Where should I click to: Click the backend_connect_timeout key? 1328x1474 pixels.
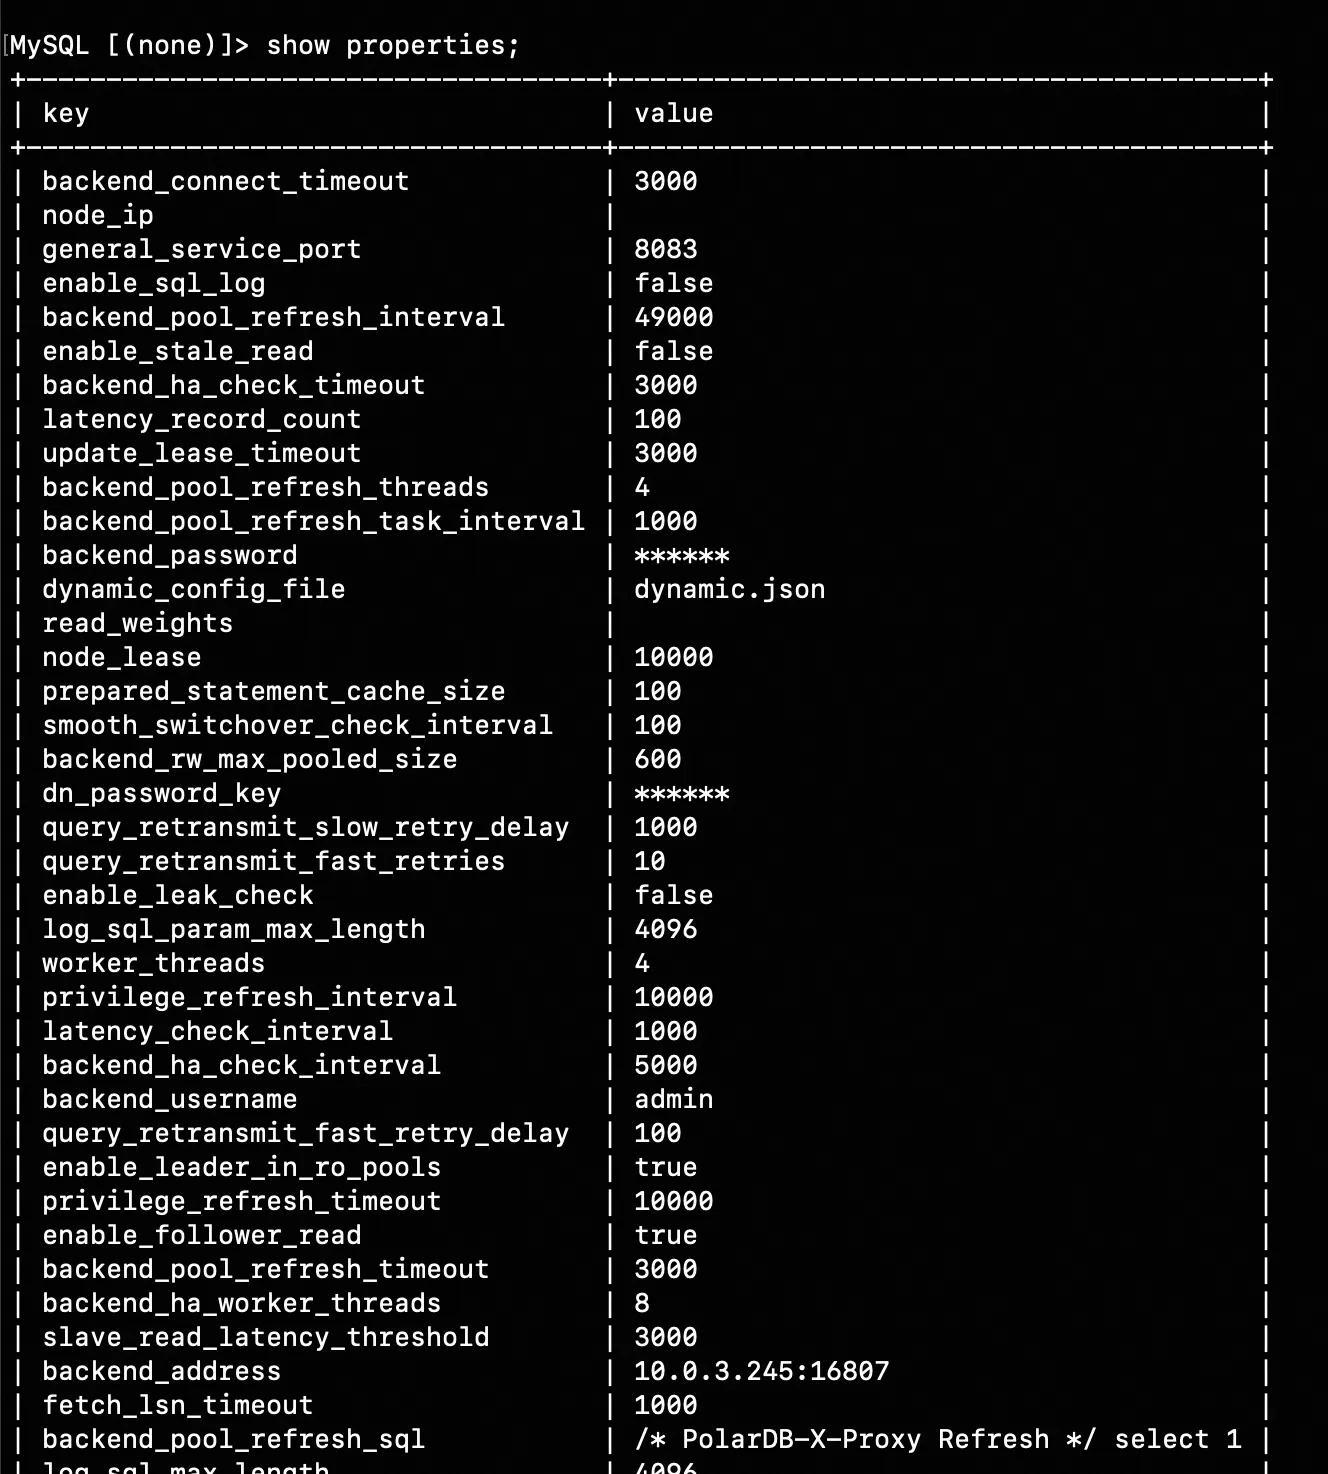(x=225, y=182)
